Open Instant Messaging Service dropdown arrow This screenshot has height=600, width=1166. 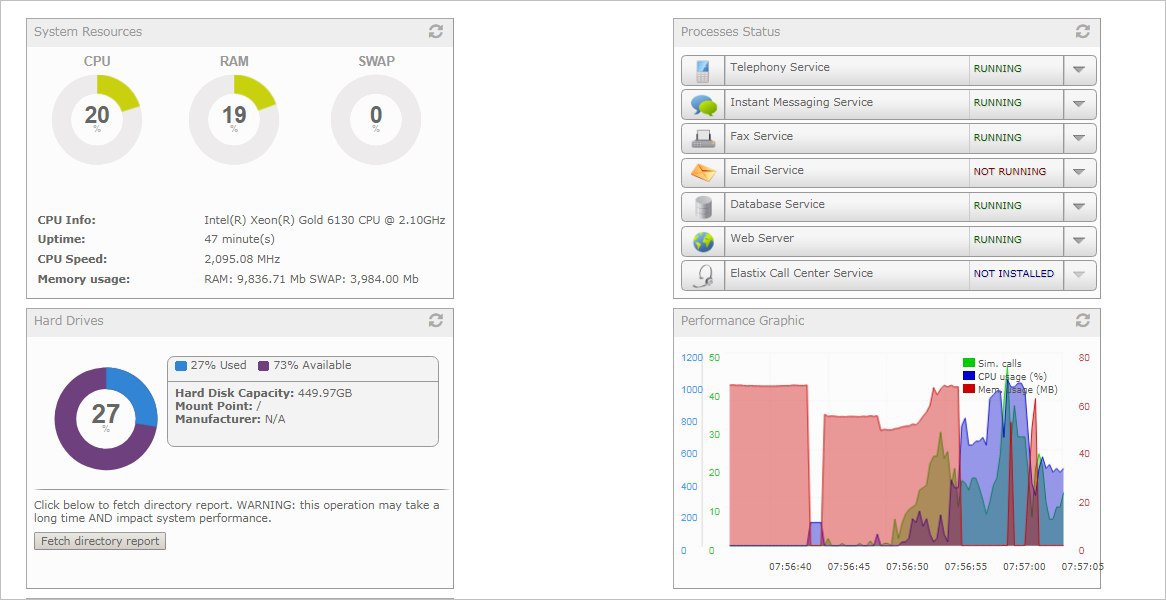1080,104
